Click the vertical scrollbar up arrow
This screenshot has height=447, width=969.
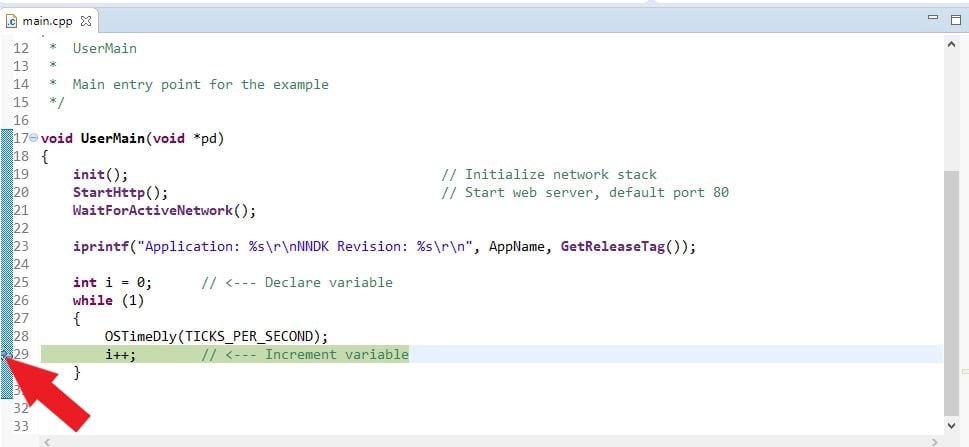click(x=951, y=46)
